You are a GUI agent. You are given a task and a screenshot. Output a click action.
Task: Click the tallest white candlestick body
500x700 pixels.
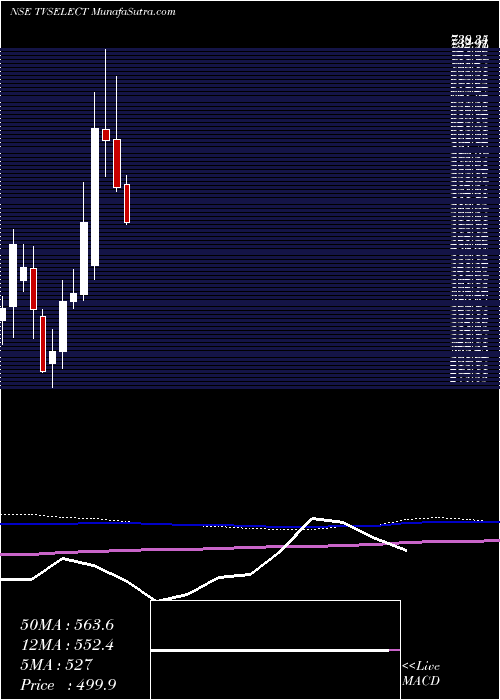point(95,197)
